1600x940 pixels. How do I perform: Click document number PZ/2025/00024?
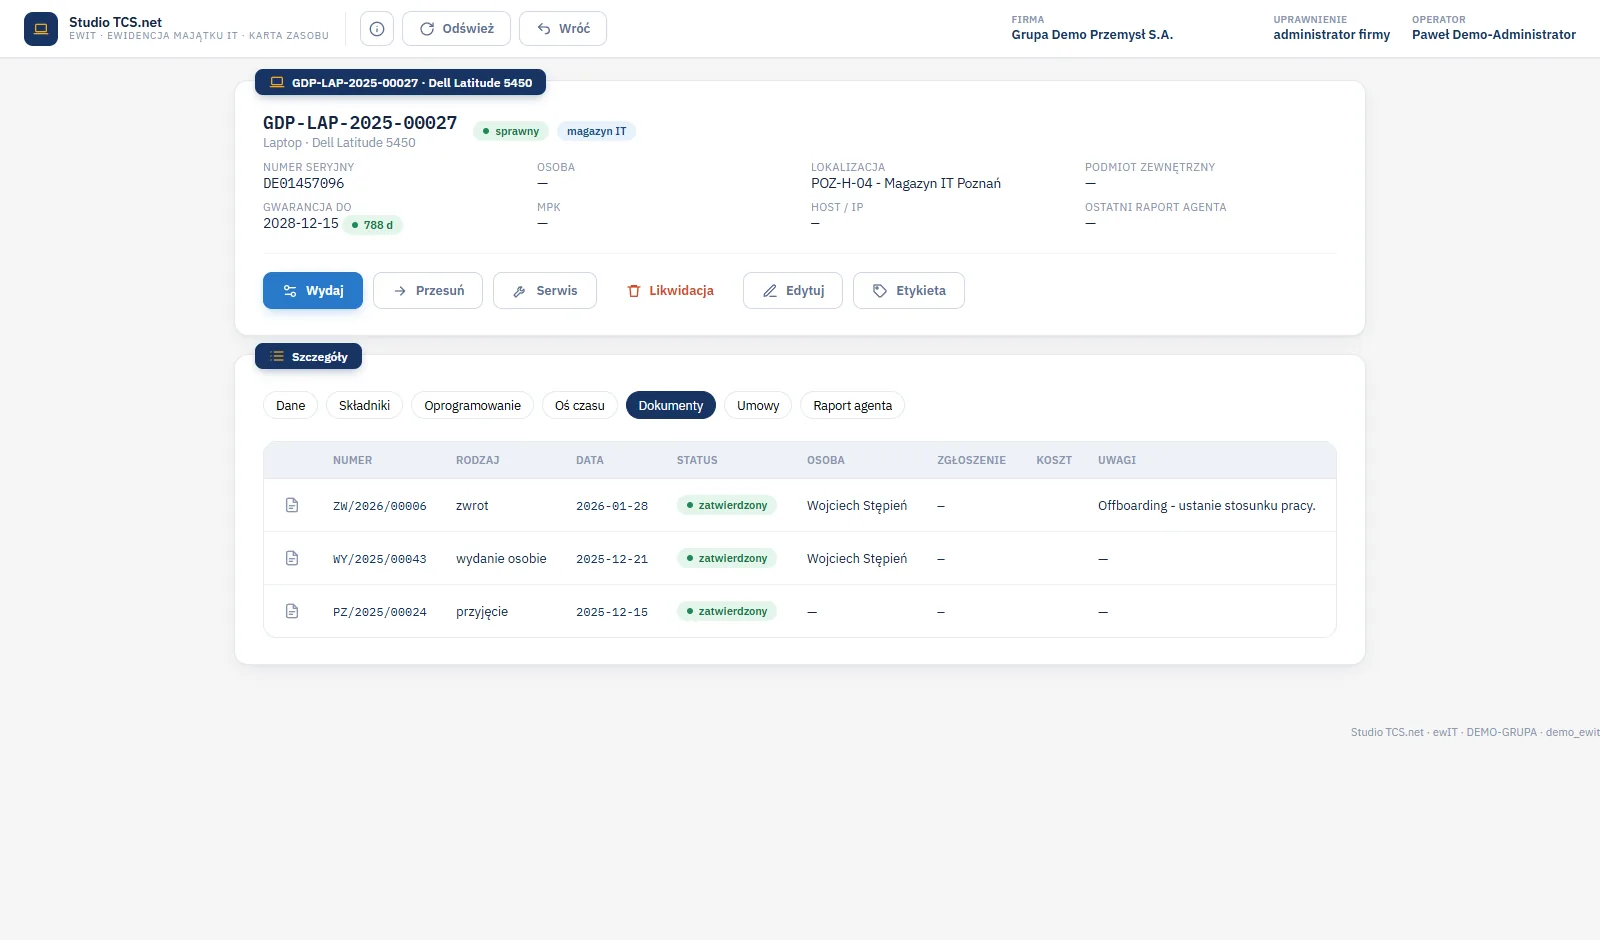tap(380, 612)
